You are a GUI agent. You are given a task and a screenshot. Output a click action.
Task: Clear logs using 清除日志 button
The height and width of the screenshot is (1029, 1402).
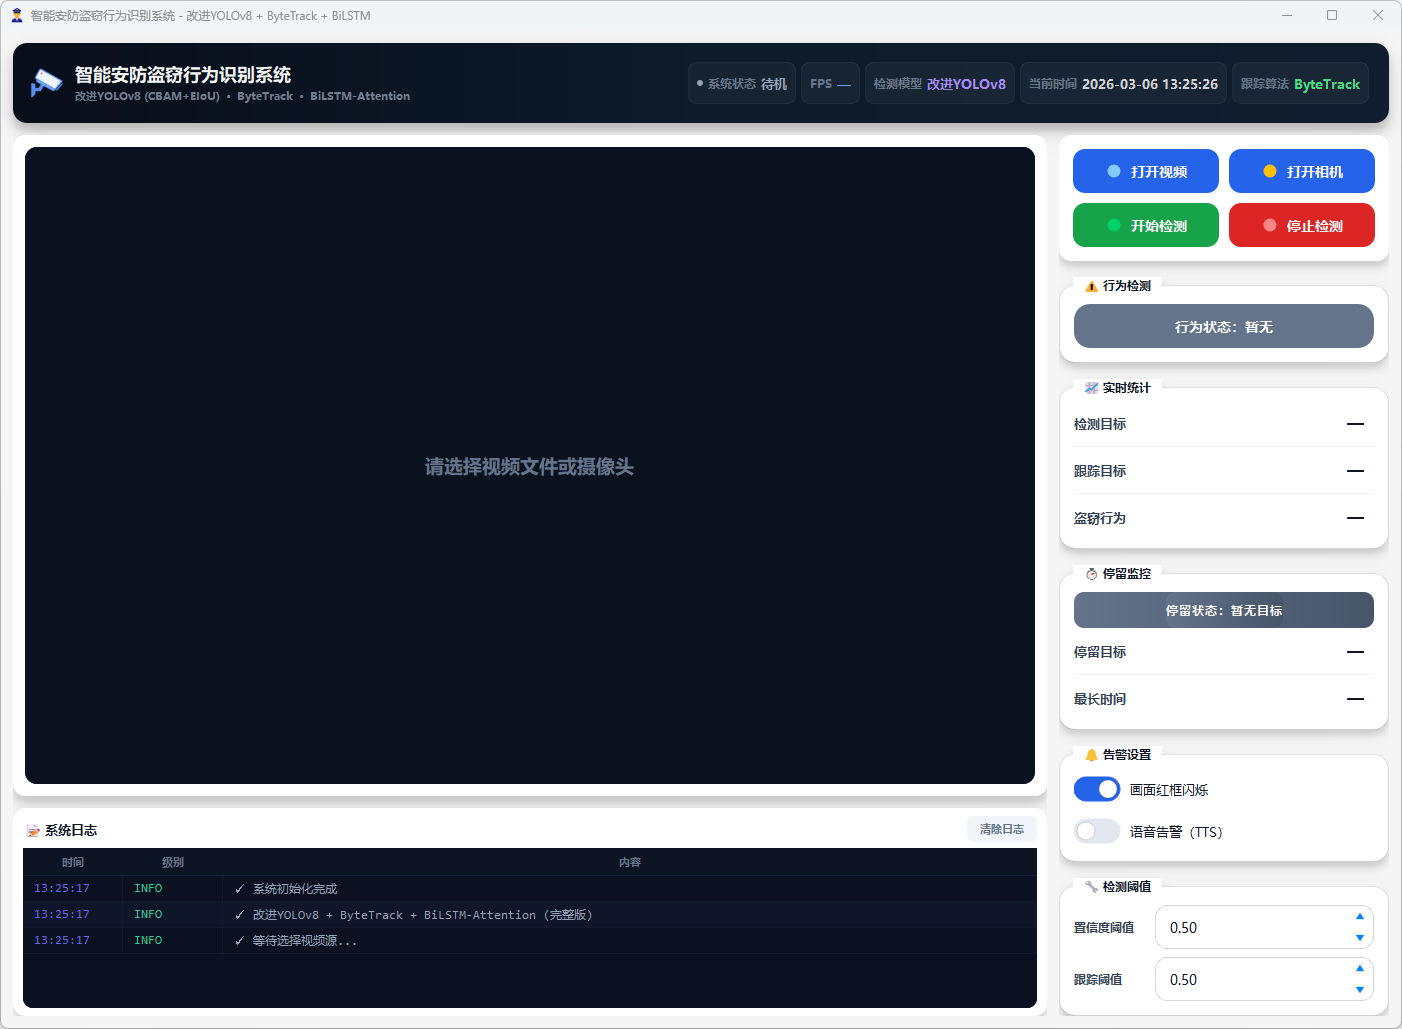(1001, 830)
